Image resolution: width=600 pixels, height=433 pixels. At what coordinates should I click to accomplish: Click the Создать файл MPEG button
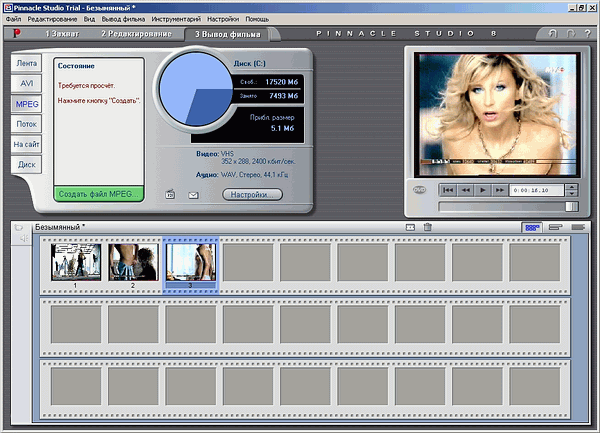99,194
